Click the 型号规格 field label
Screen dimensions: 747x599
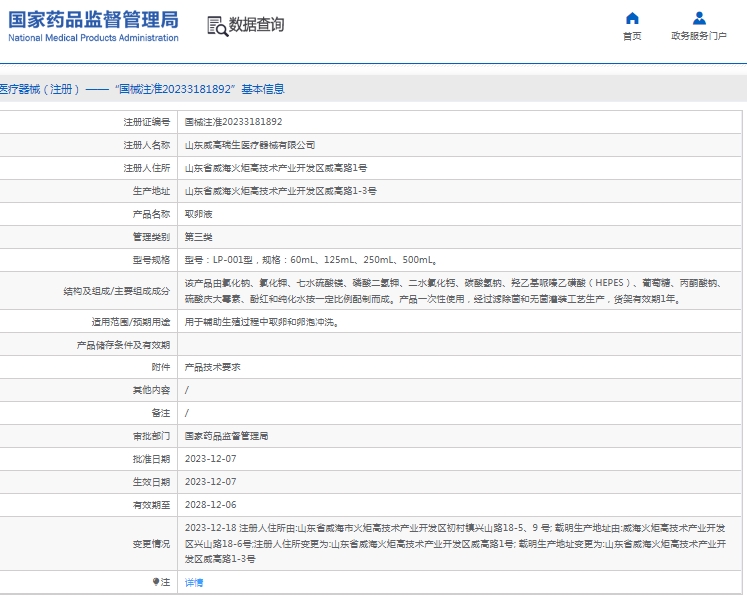pos(151,260)
